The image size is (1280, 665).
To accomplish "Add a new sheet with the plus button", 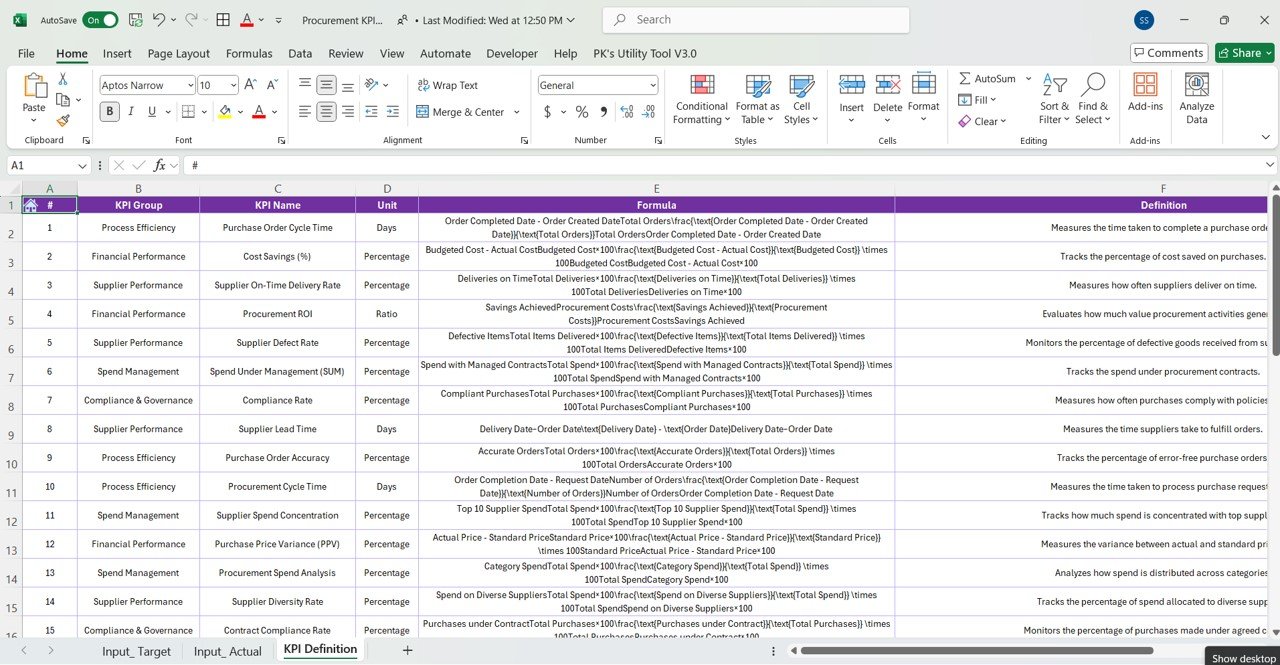I will click(x=407, y=650).
